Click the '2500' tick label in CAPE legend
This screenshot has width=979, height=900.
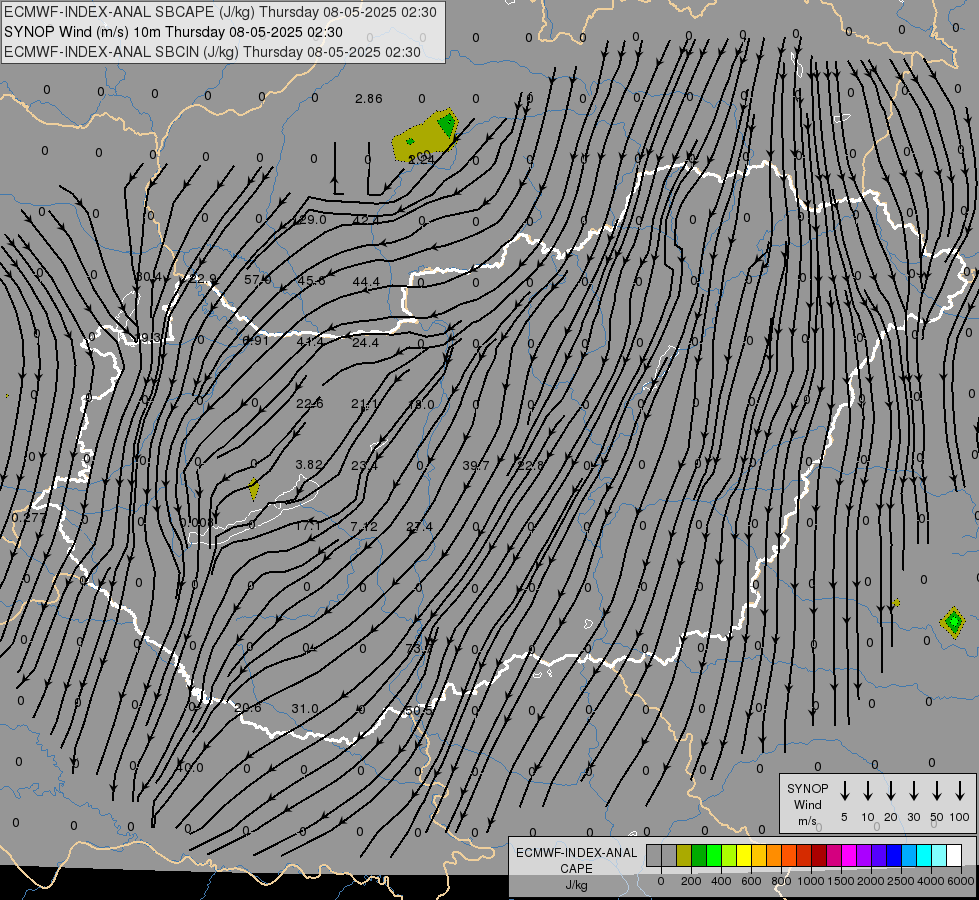click(901, 881)
